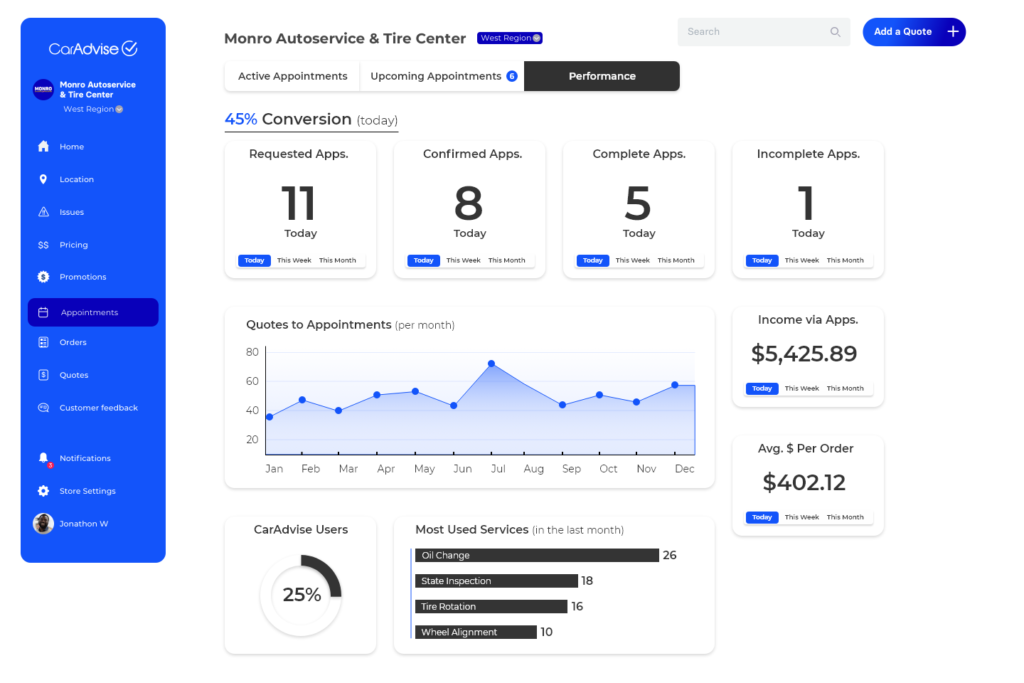Set Avg. $ Per Order to Today

pyautogui.click(x=761, y=517)
